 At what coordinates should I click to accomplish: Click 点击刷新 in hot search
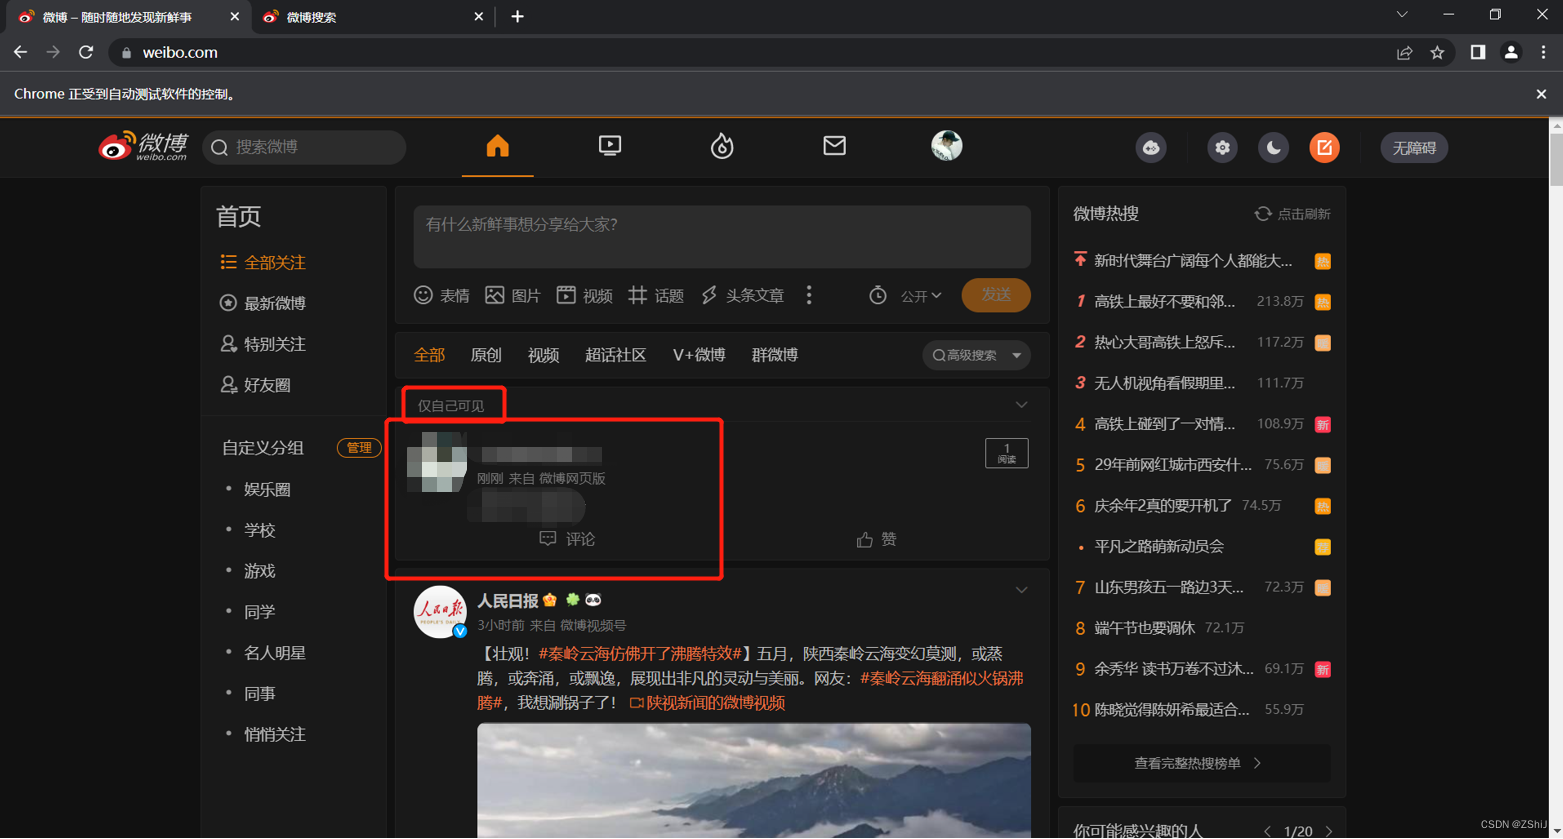(1292, 214)
